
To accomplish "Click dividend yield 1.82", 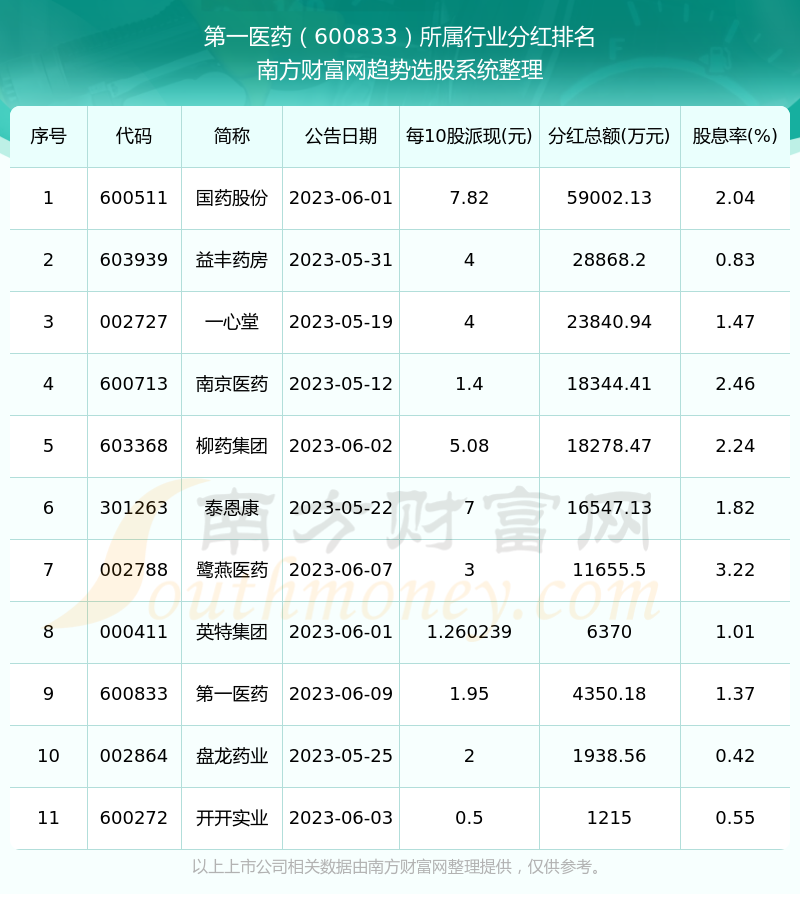I will 735,508.
